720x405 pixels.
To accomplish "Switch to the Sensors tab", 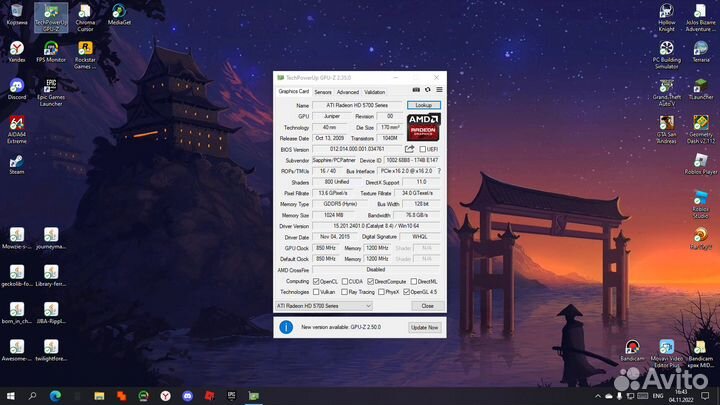I will 323,91.
